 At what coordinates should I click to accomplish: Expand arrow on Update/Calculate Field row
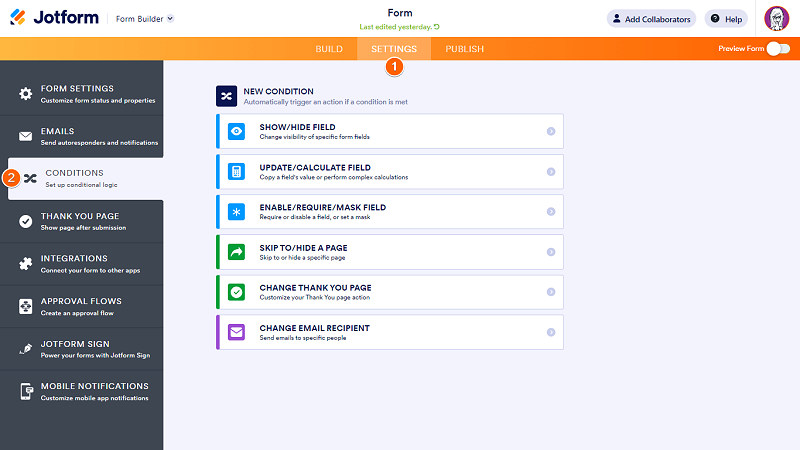(x=551, y=171)
